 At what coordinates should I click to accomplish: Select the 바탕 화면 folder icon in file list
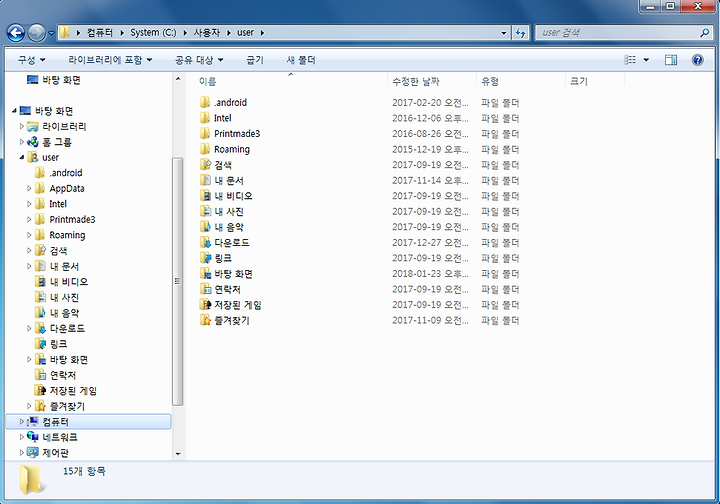tap(205, 274)
